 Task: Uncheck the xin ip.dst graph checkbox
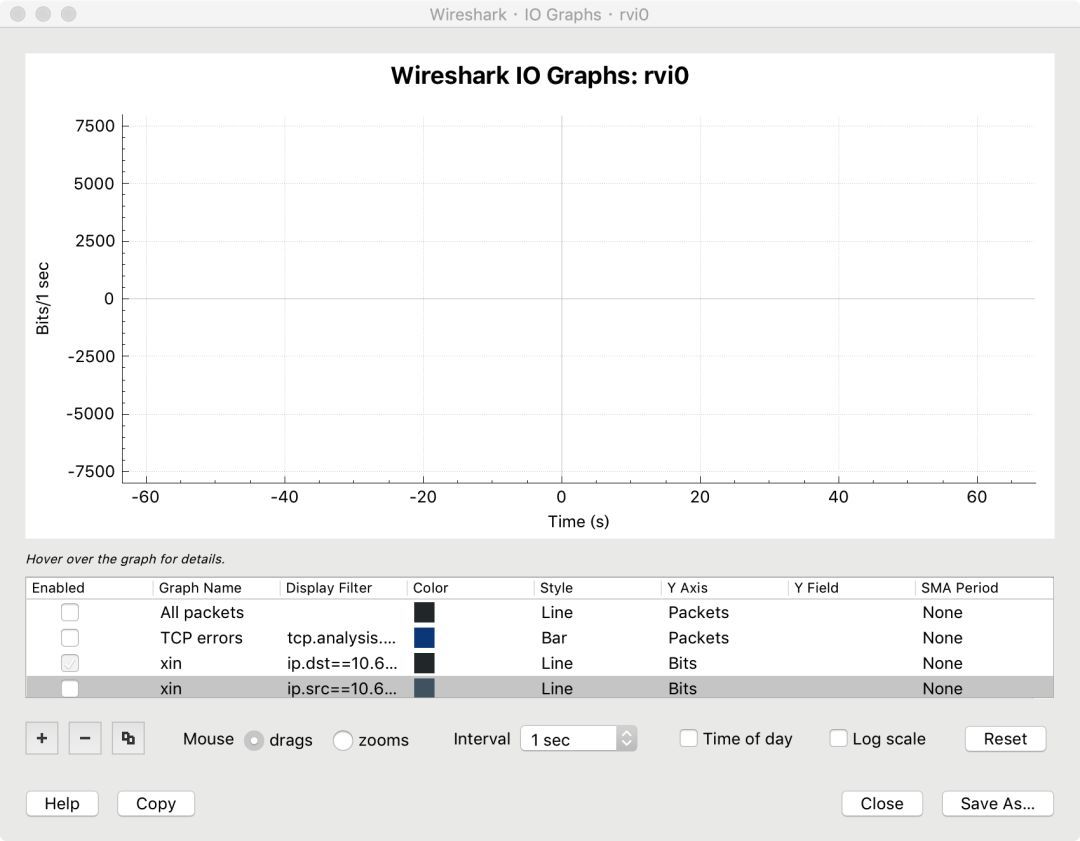point(70,663)
